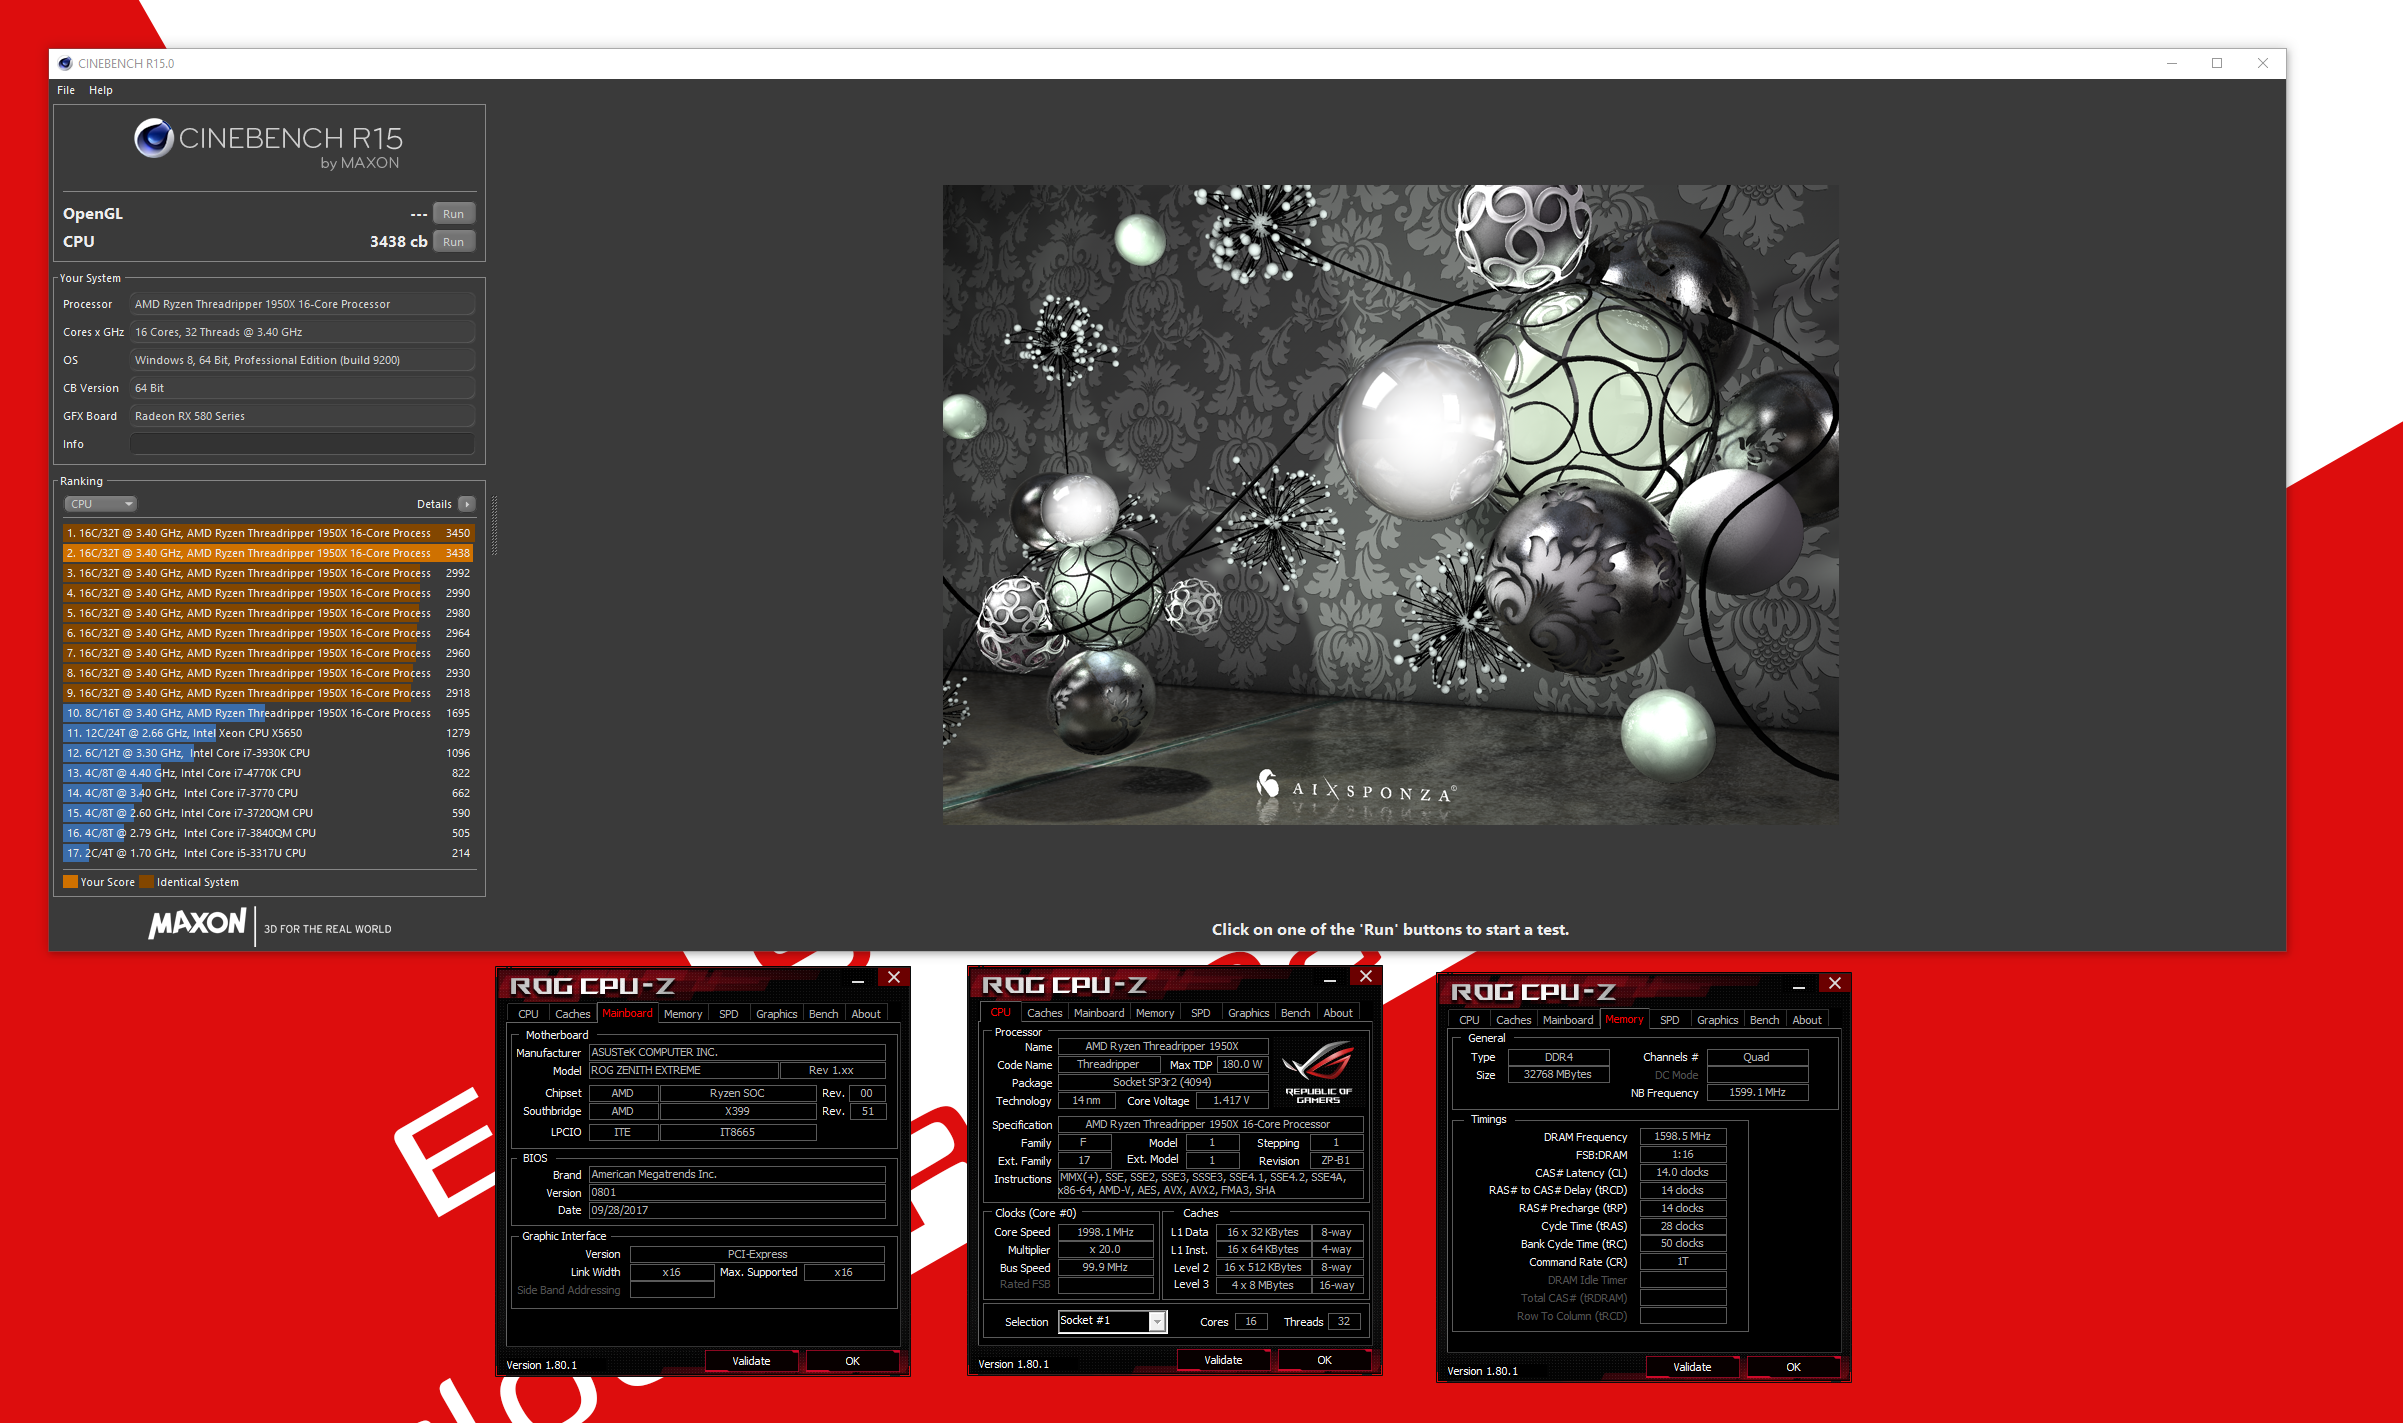Close the Mainboard CPU-Z window
Image resolution: width=2403 pixels, height=1423 pixels.
coord(894,977)
